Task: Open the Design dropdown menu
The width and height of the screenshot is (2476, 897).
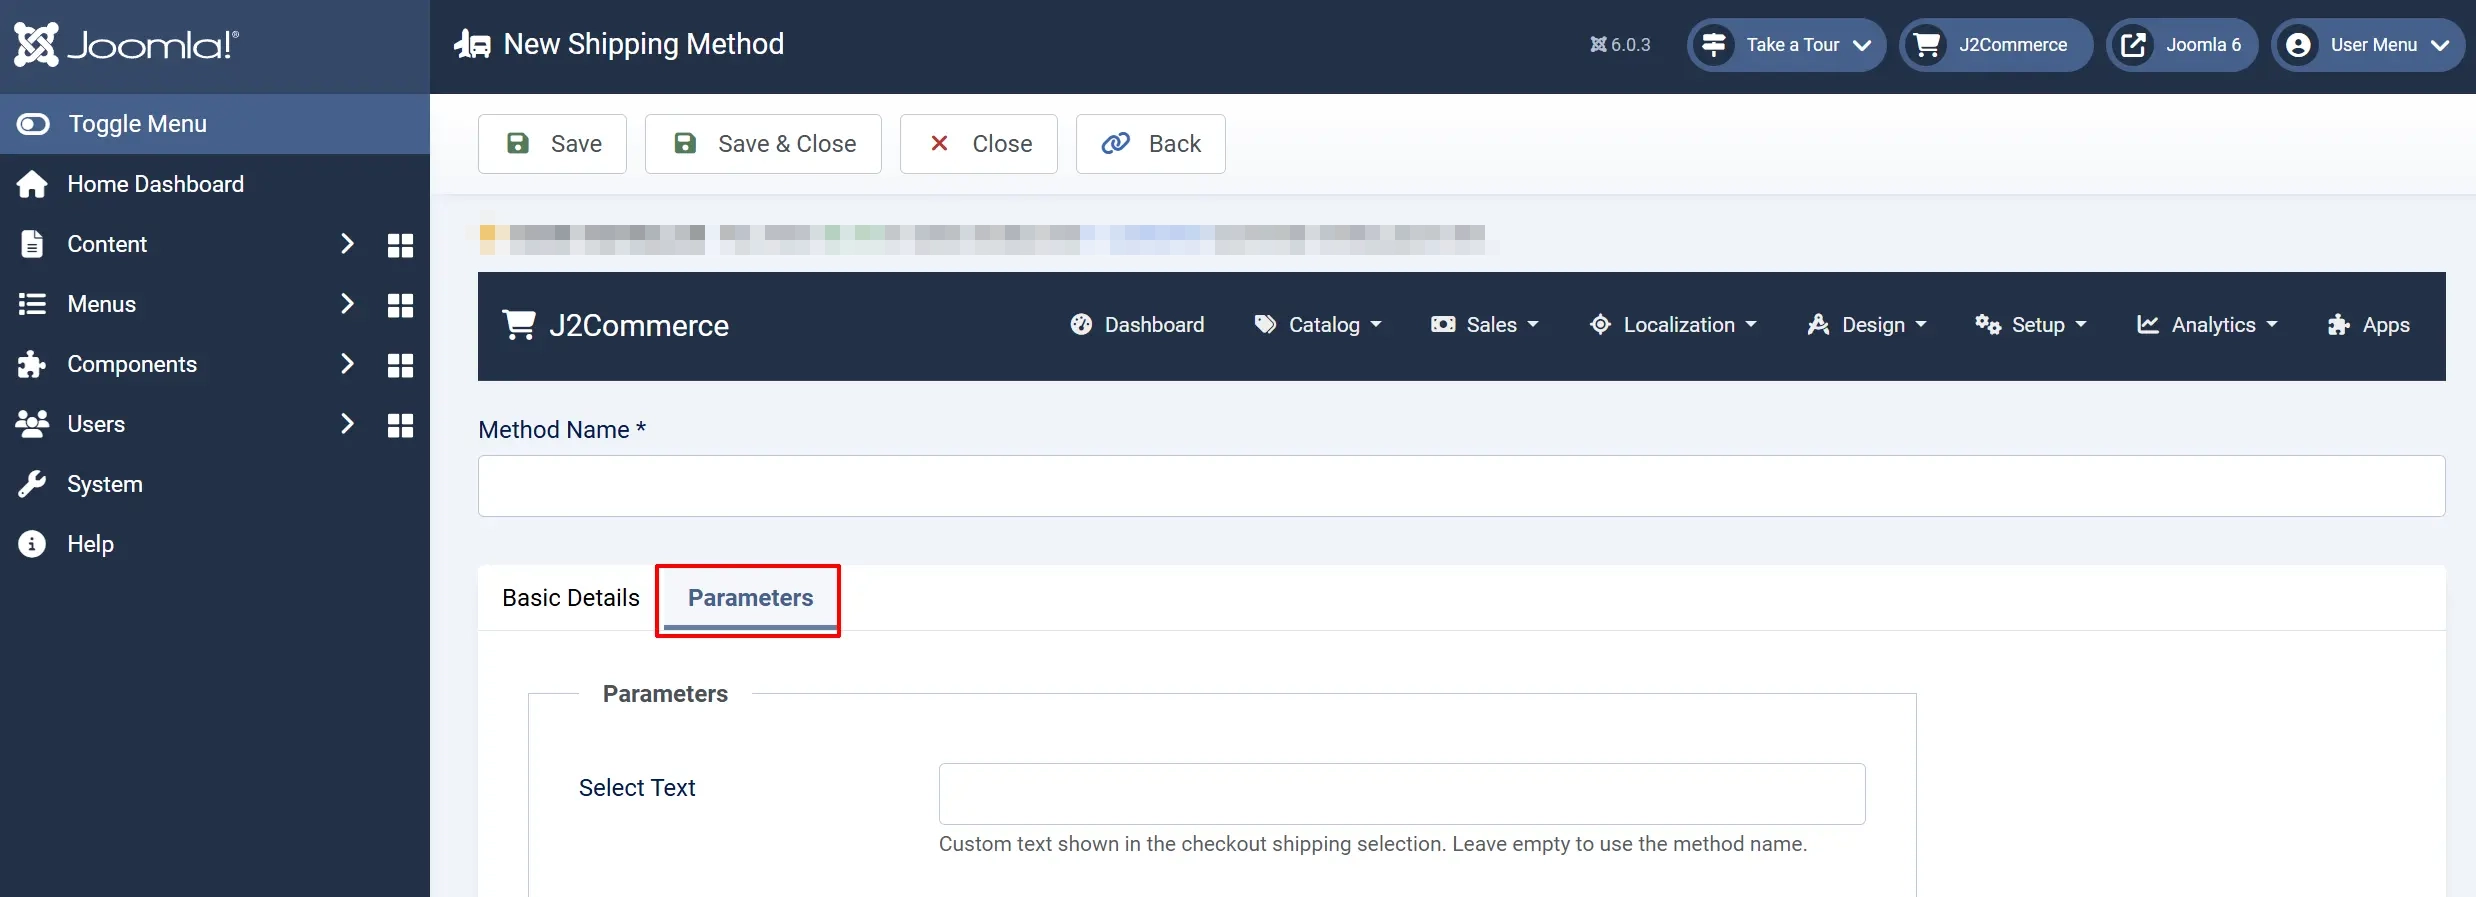Action: click(x=1867, y=325)
